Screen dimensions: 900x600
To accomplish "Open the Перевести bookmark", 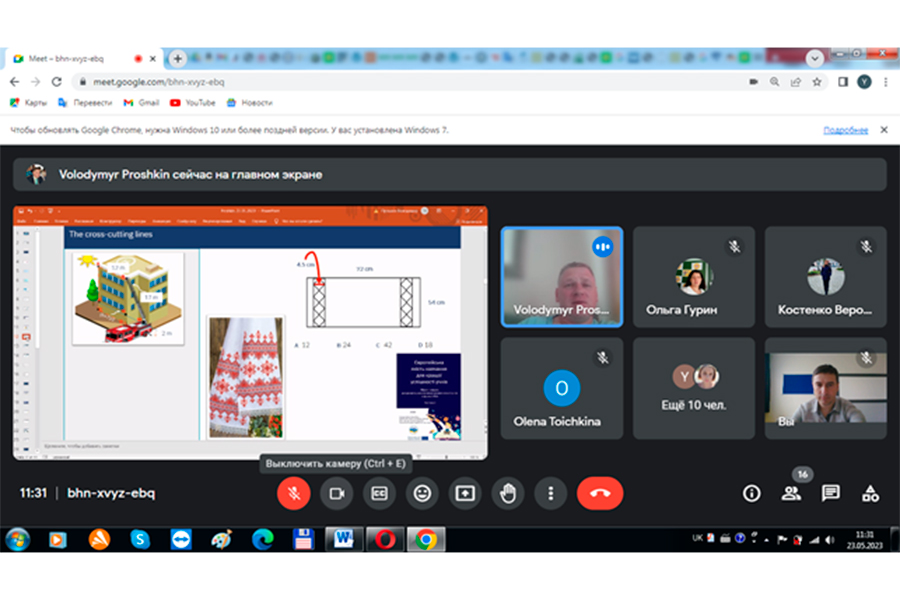I will (85, 103).
